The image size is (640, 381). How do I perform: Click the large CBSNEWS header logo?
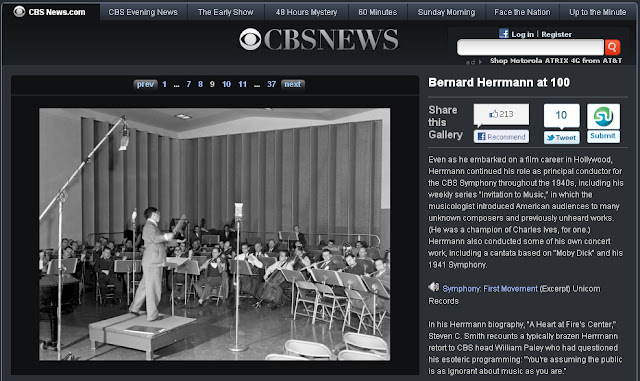[319, 40]
